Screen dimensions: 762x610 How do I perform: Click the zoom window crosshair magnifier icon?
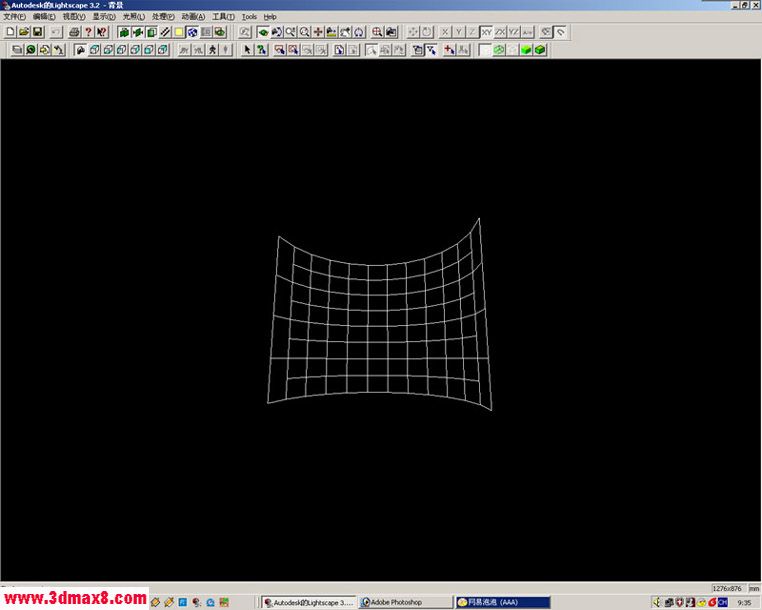377,32
